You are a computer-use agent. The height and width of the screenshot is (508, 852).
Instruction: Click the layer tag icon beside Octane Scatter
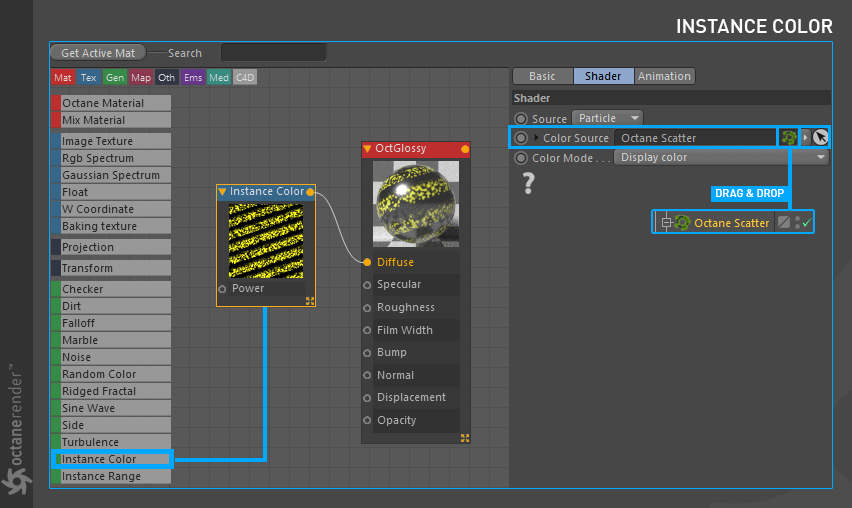tap(784, 222)
